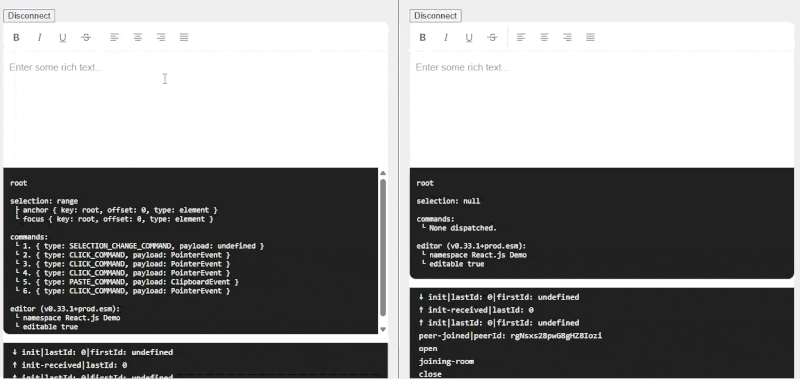
Task: Click 'init-received|lastId: 0' log on right
Action: coord(476,310)
